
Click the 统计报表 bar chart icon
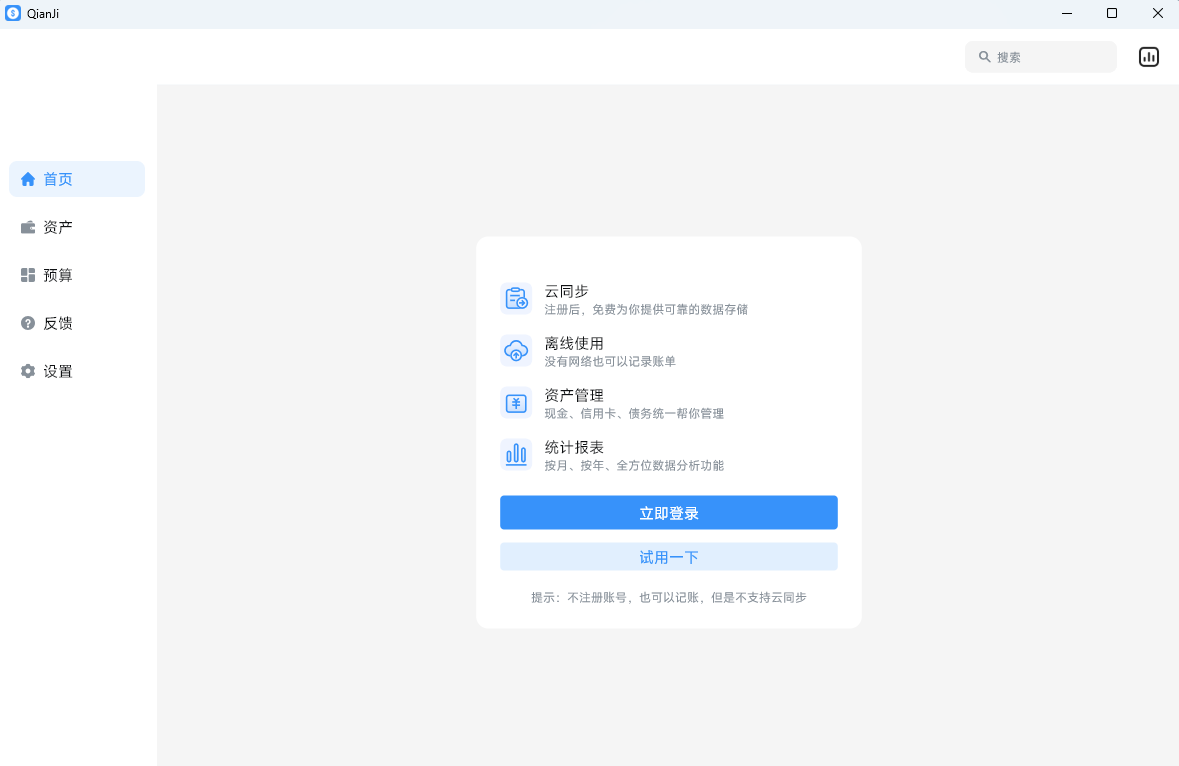tap(516, 454)
